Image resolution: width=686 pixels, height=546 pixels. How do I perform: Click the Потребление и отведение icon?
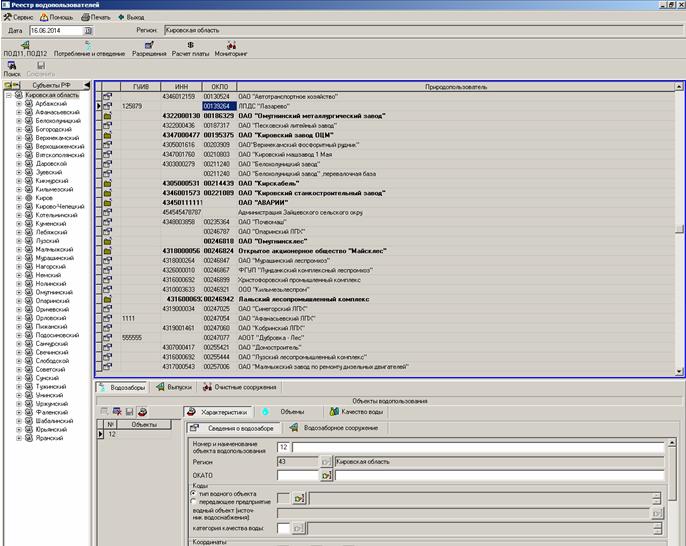[x=88, y=46]
